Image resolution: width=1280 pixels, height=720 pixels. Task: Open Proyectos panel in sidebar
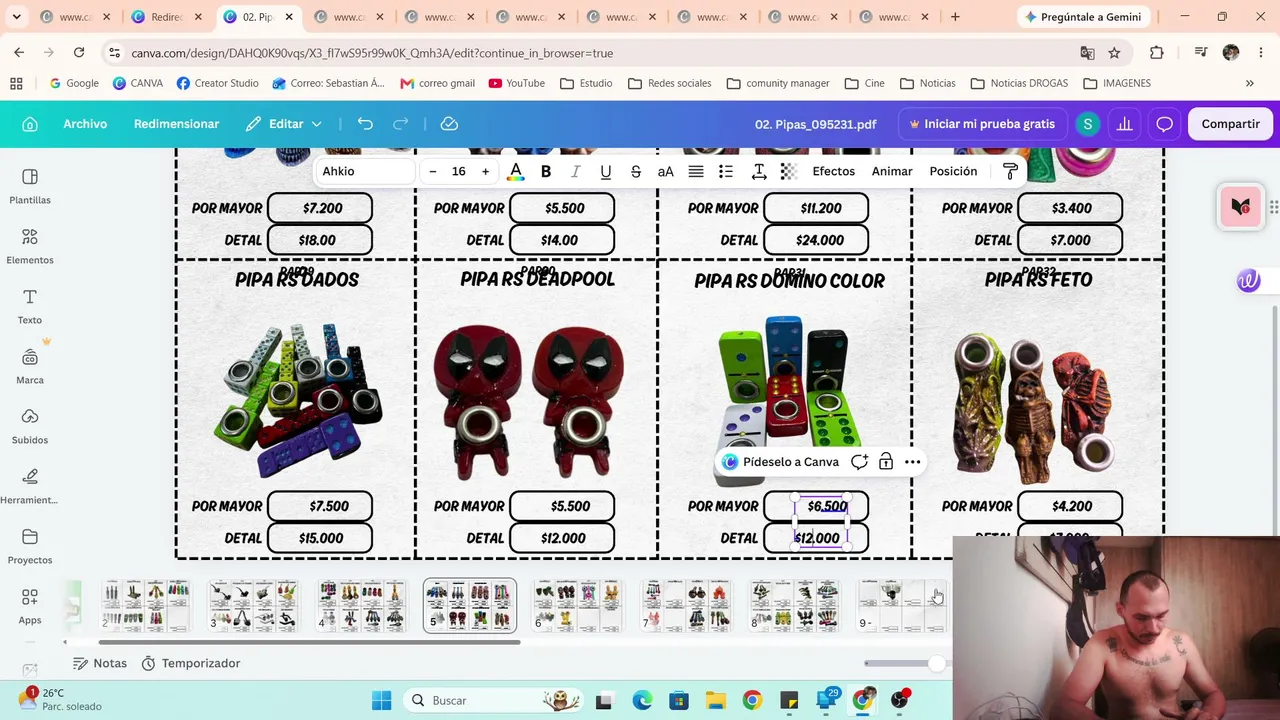tap(30, 546)
